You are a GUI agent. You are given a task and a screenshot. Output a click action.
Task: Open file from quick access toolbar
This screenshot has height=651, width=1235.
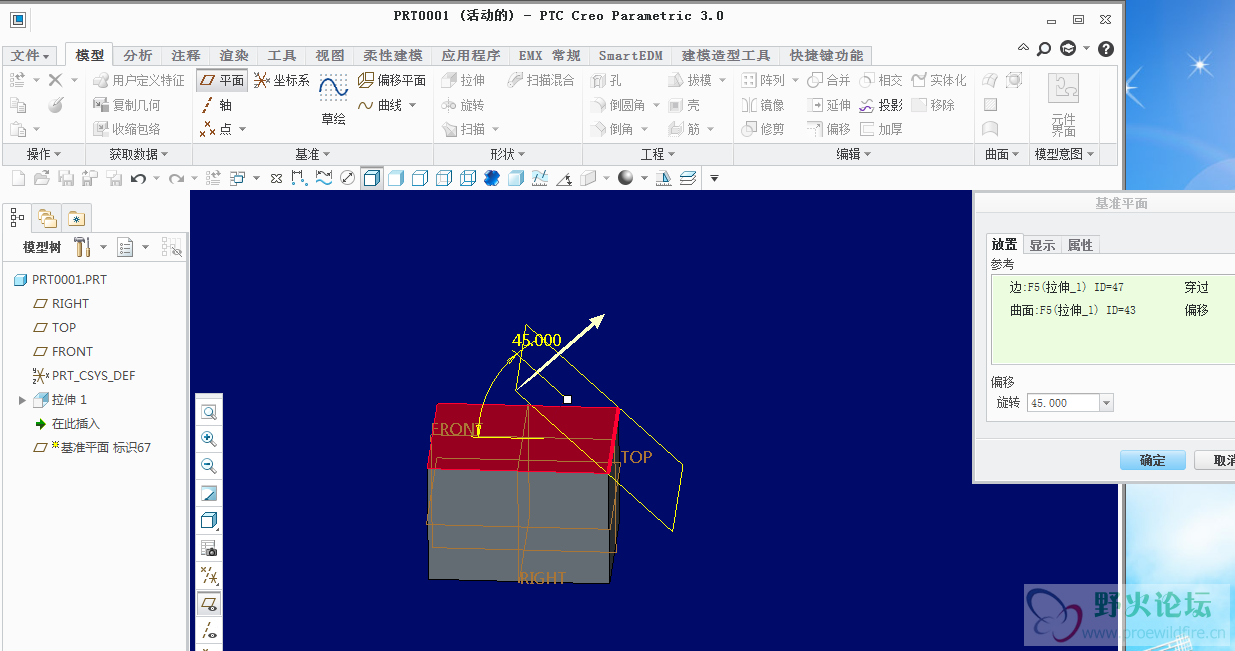[41, 178]
